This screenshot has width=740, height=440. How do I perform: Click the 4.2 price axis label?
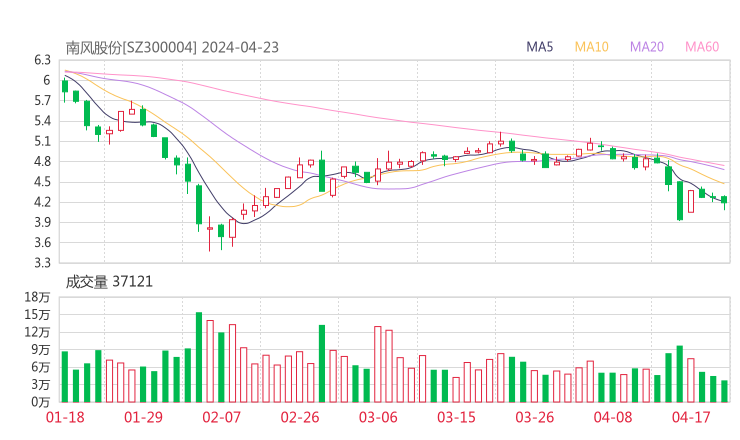tap(42, 202)
